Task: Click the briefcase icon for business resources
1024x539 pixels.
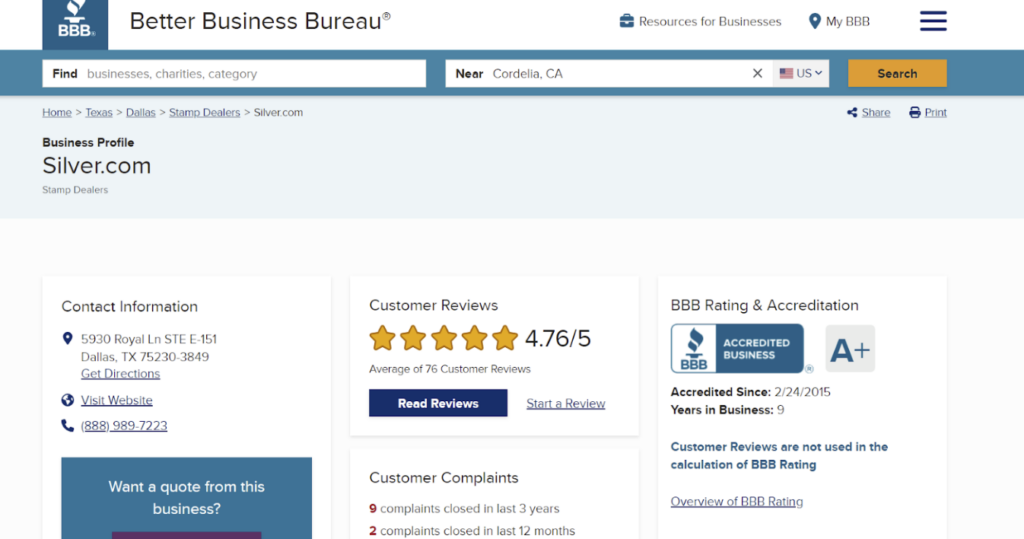Action: point(626,21)
